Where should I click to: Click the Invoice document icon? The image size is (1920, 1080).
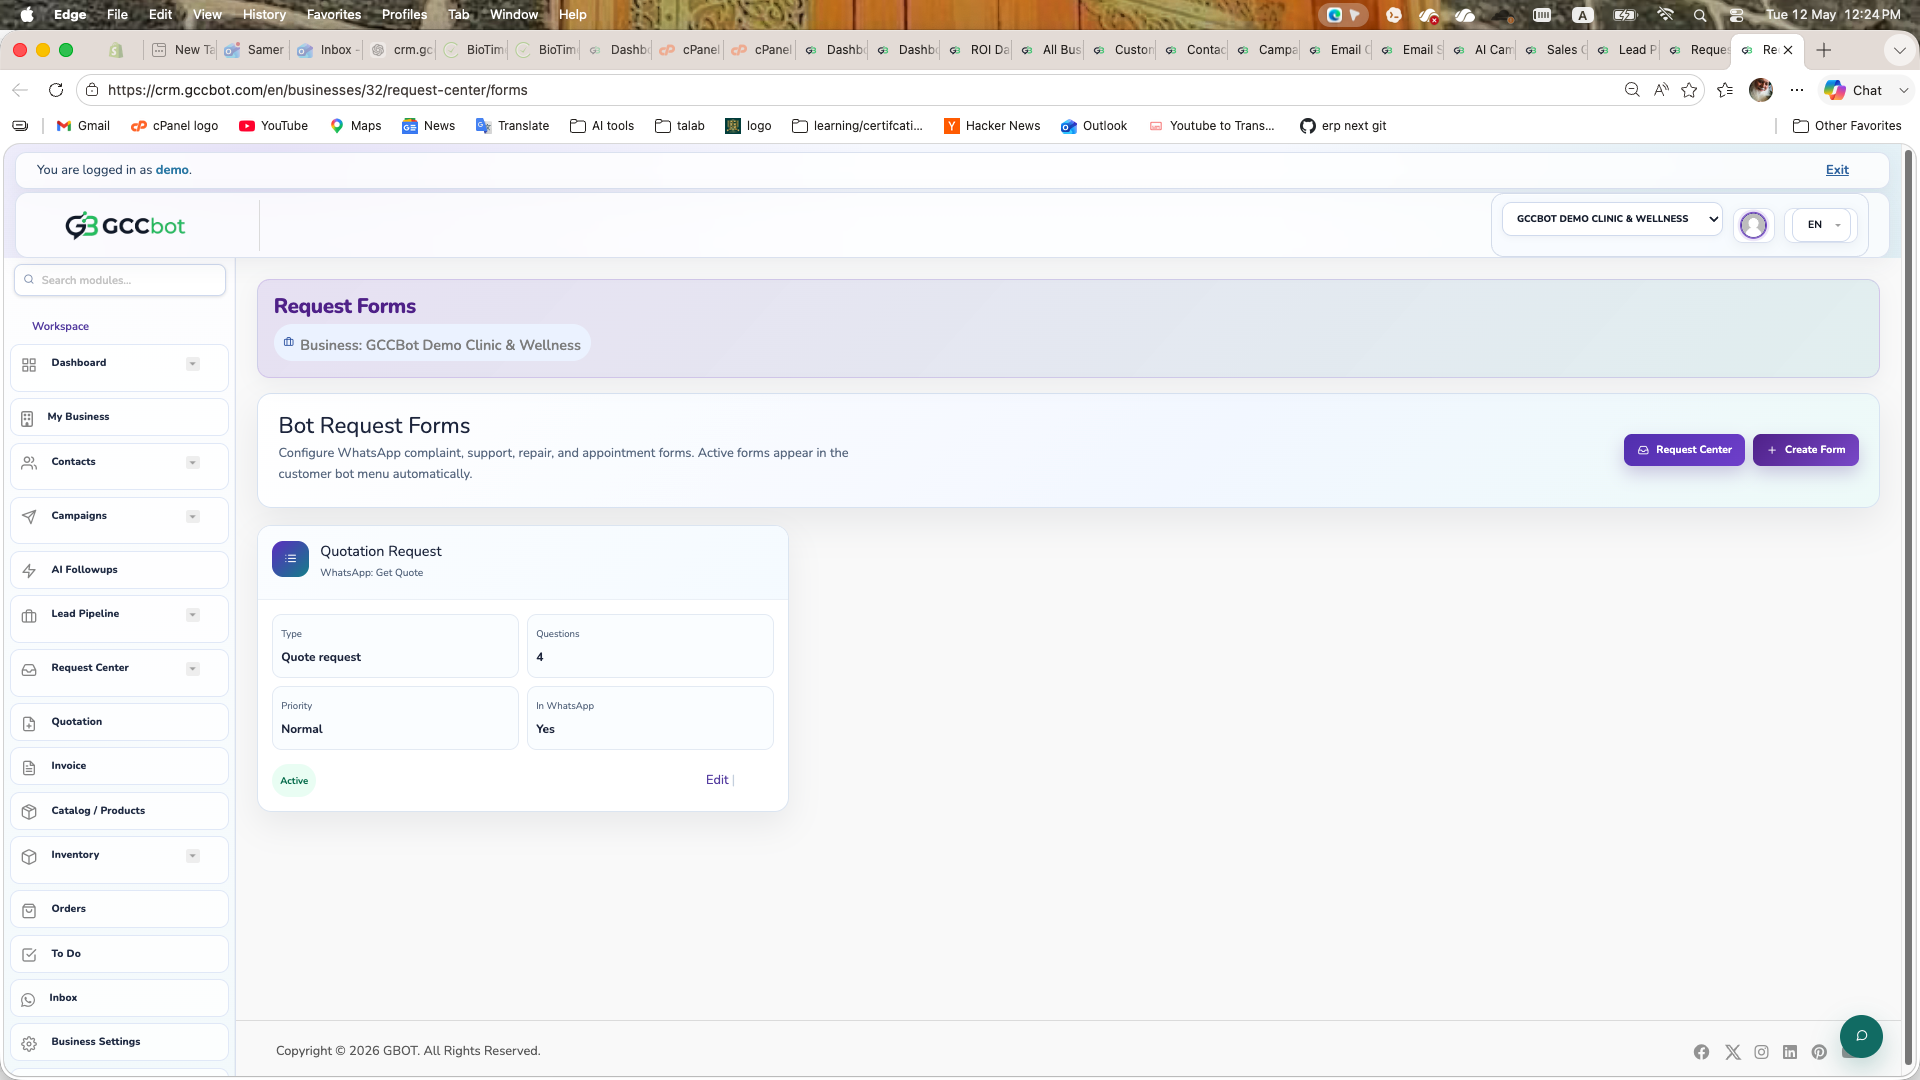[29, 767]
